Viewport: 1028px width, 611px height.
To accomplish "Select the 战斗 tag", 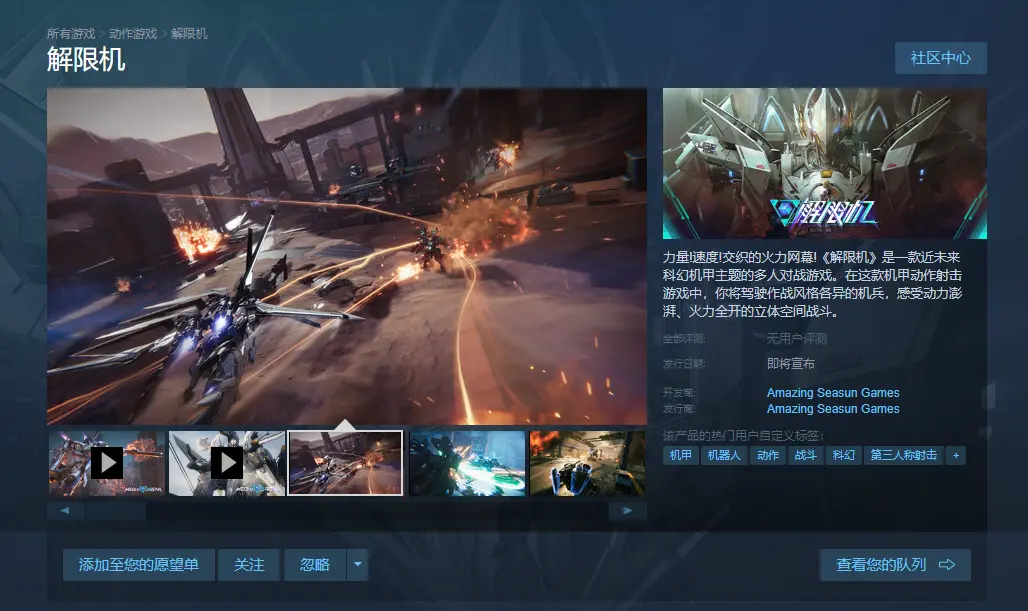I will 806,455.
